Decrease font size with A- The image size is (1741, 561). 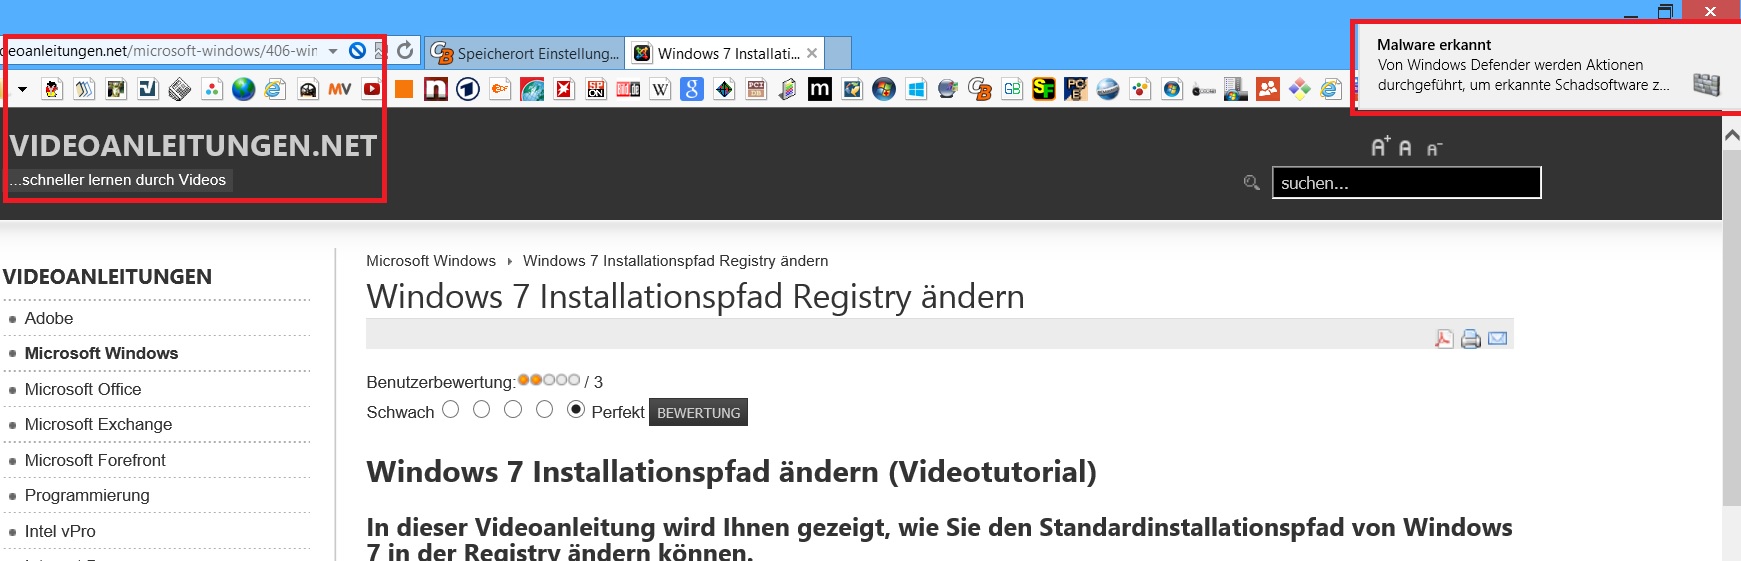1434,149
